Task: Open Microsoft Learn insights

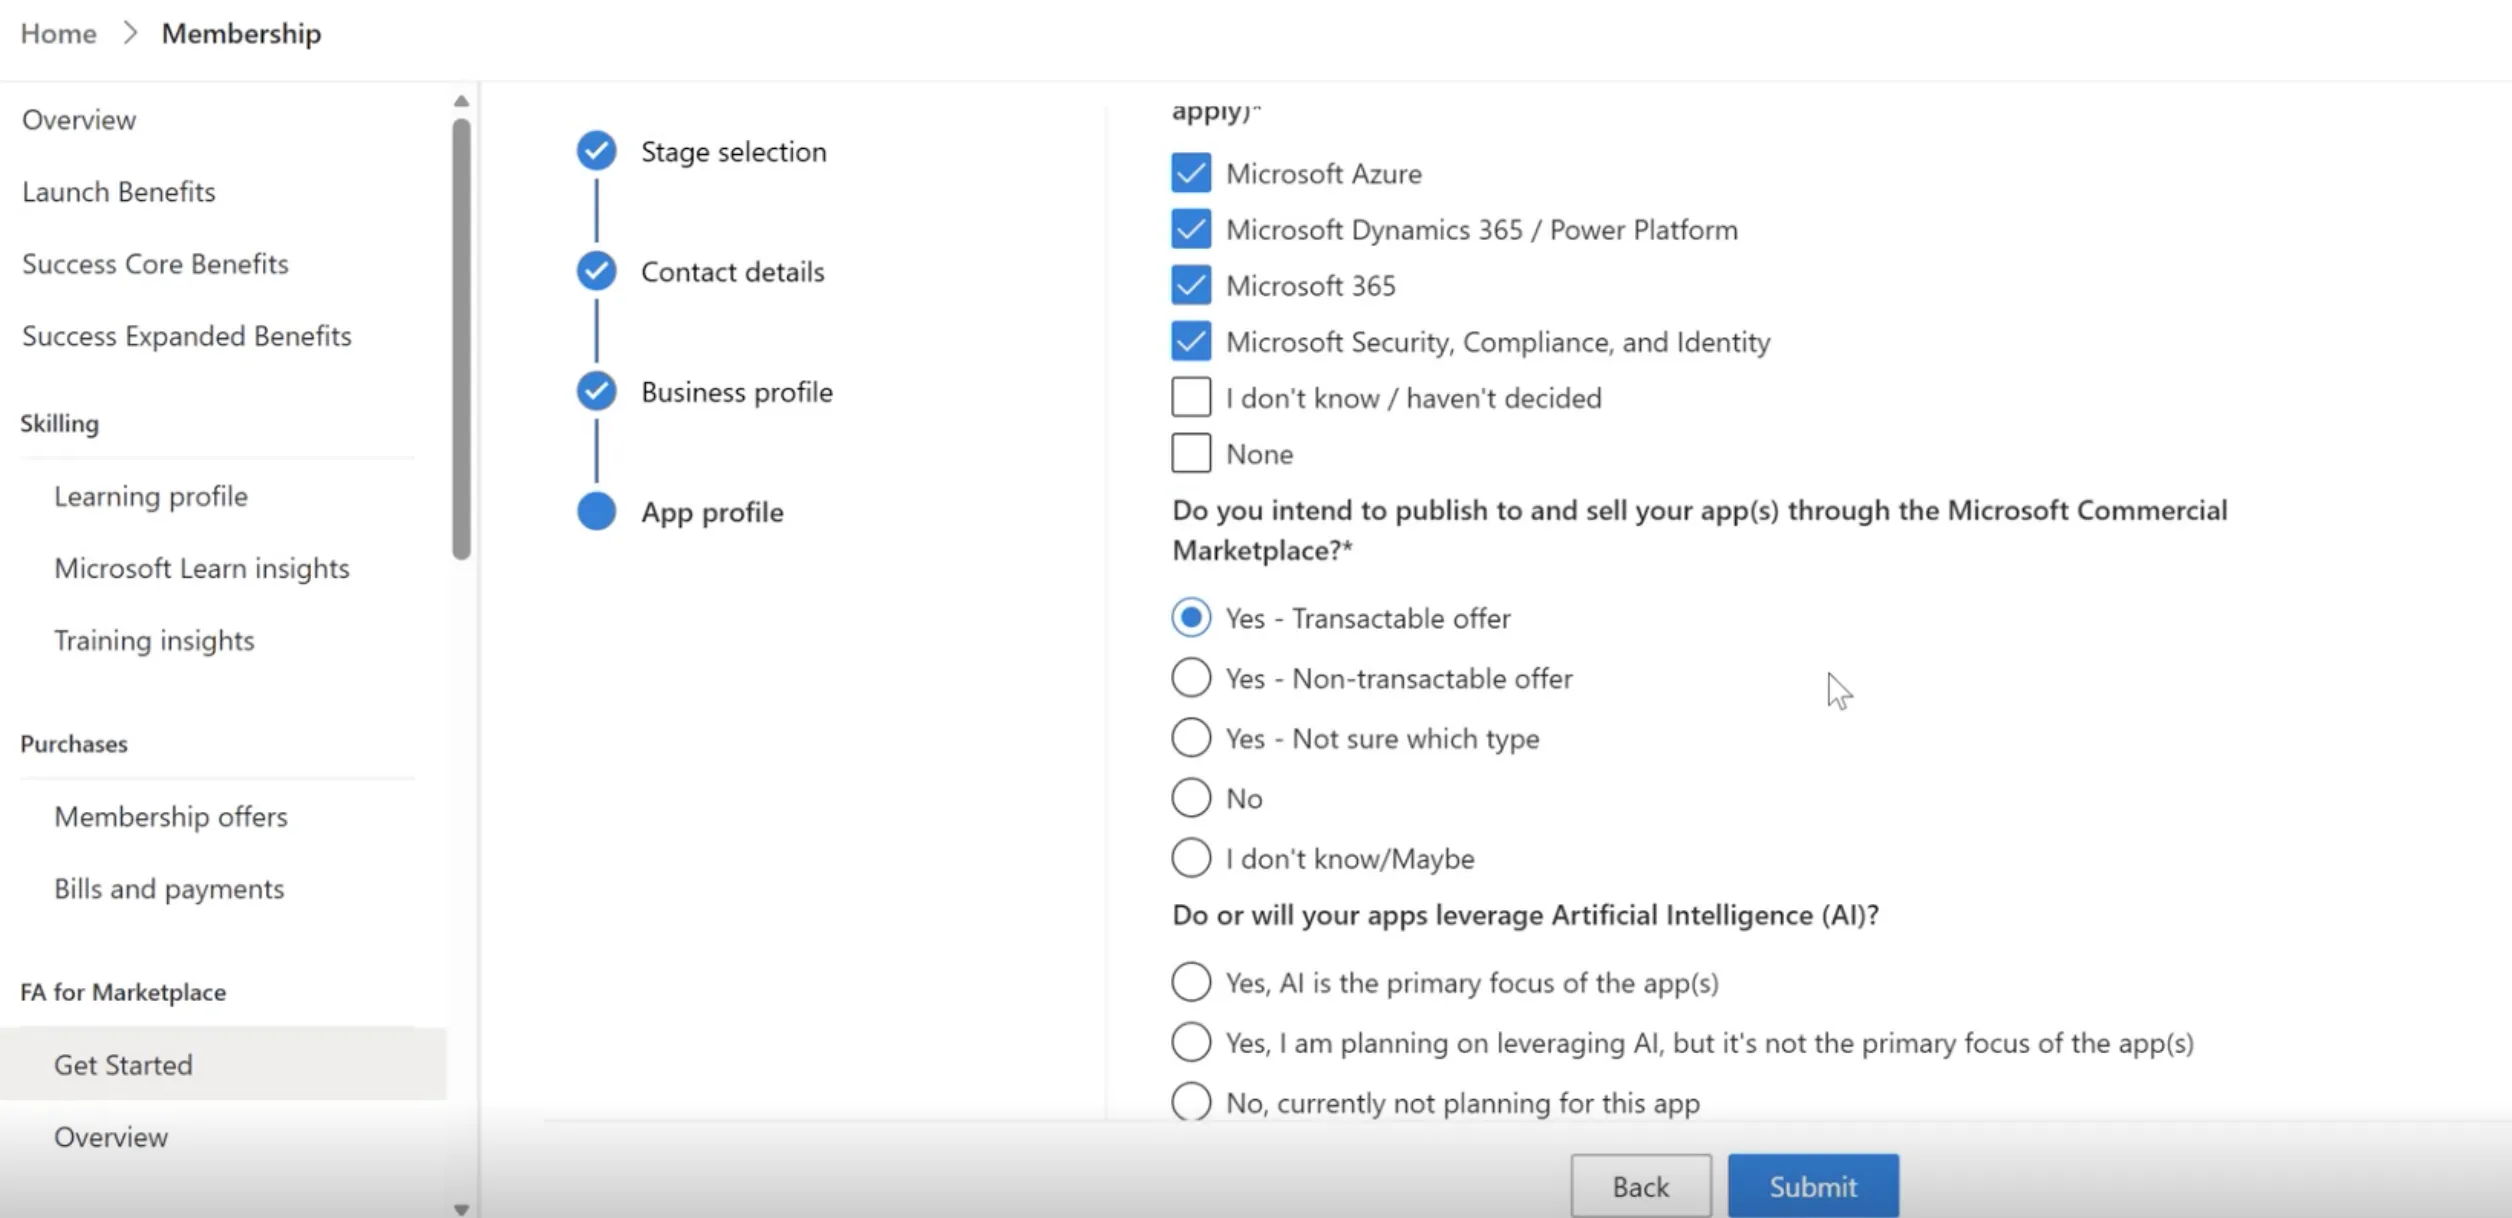Action: [202, 568]
